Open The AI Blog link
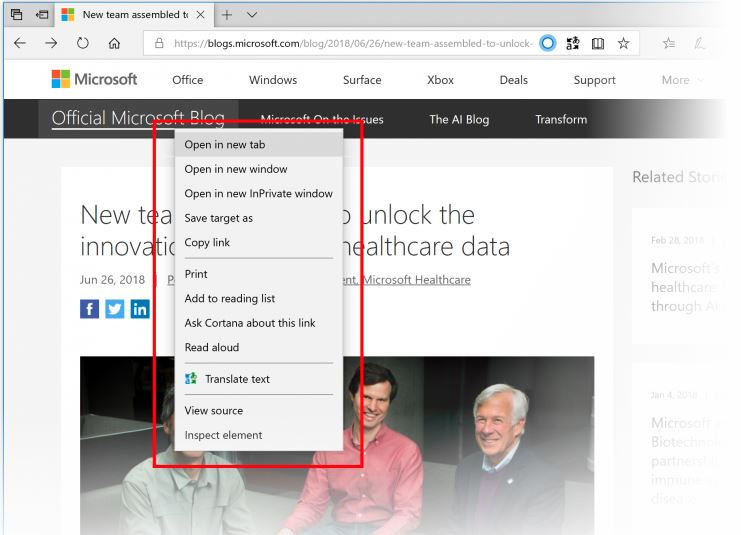741x535 pixels. click(x=459, y=120)
